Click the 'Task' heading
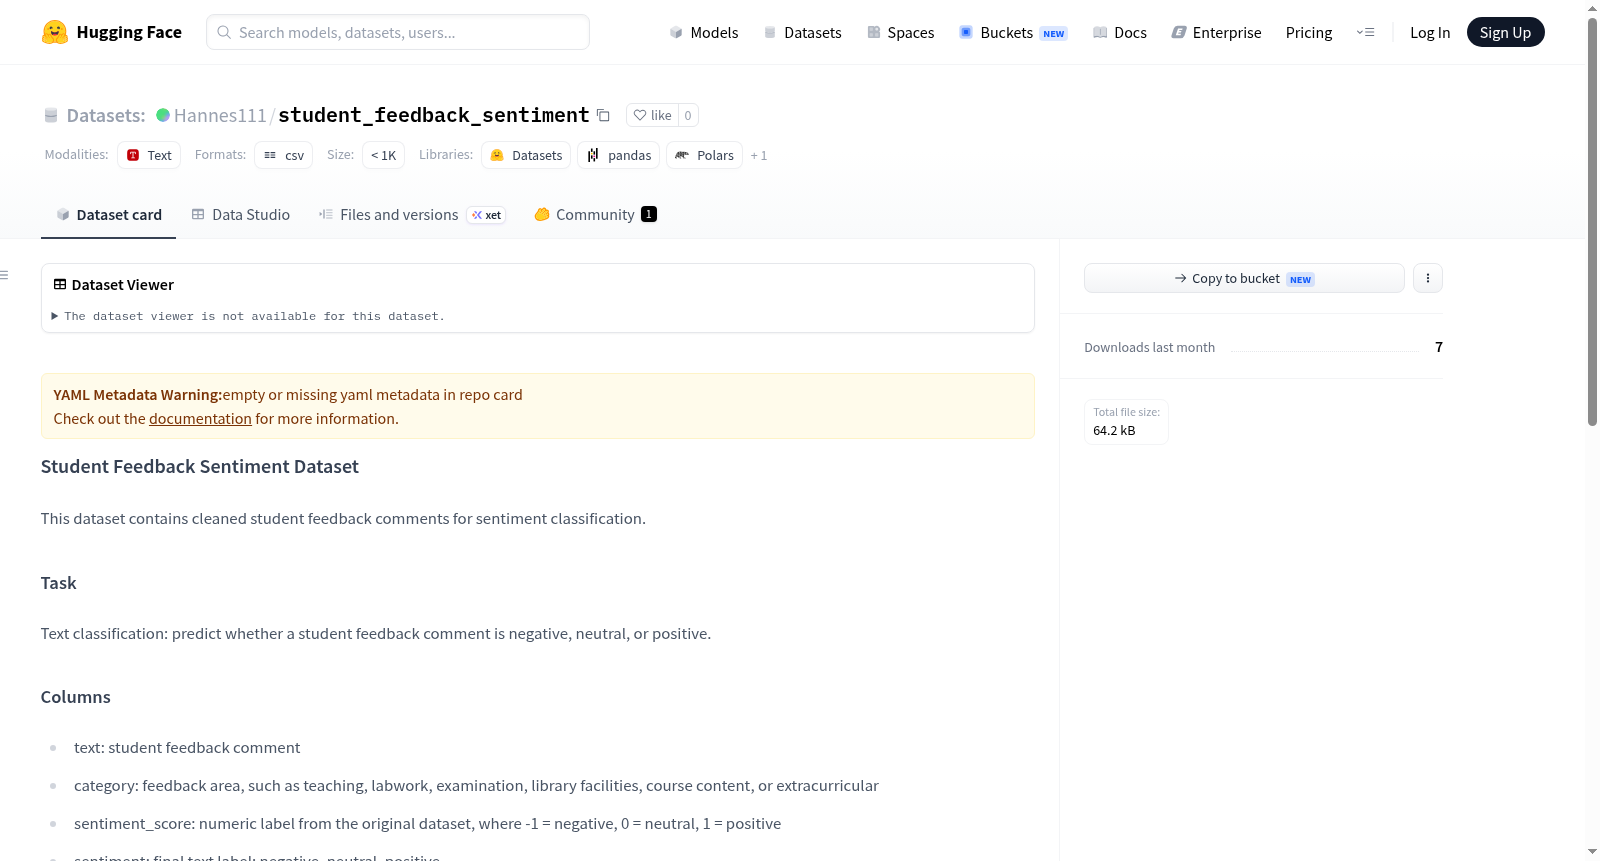This screenshot has width=1600, height=861. click(x=58, y=583)
